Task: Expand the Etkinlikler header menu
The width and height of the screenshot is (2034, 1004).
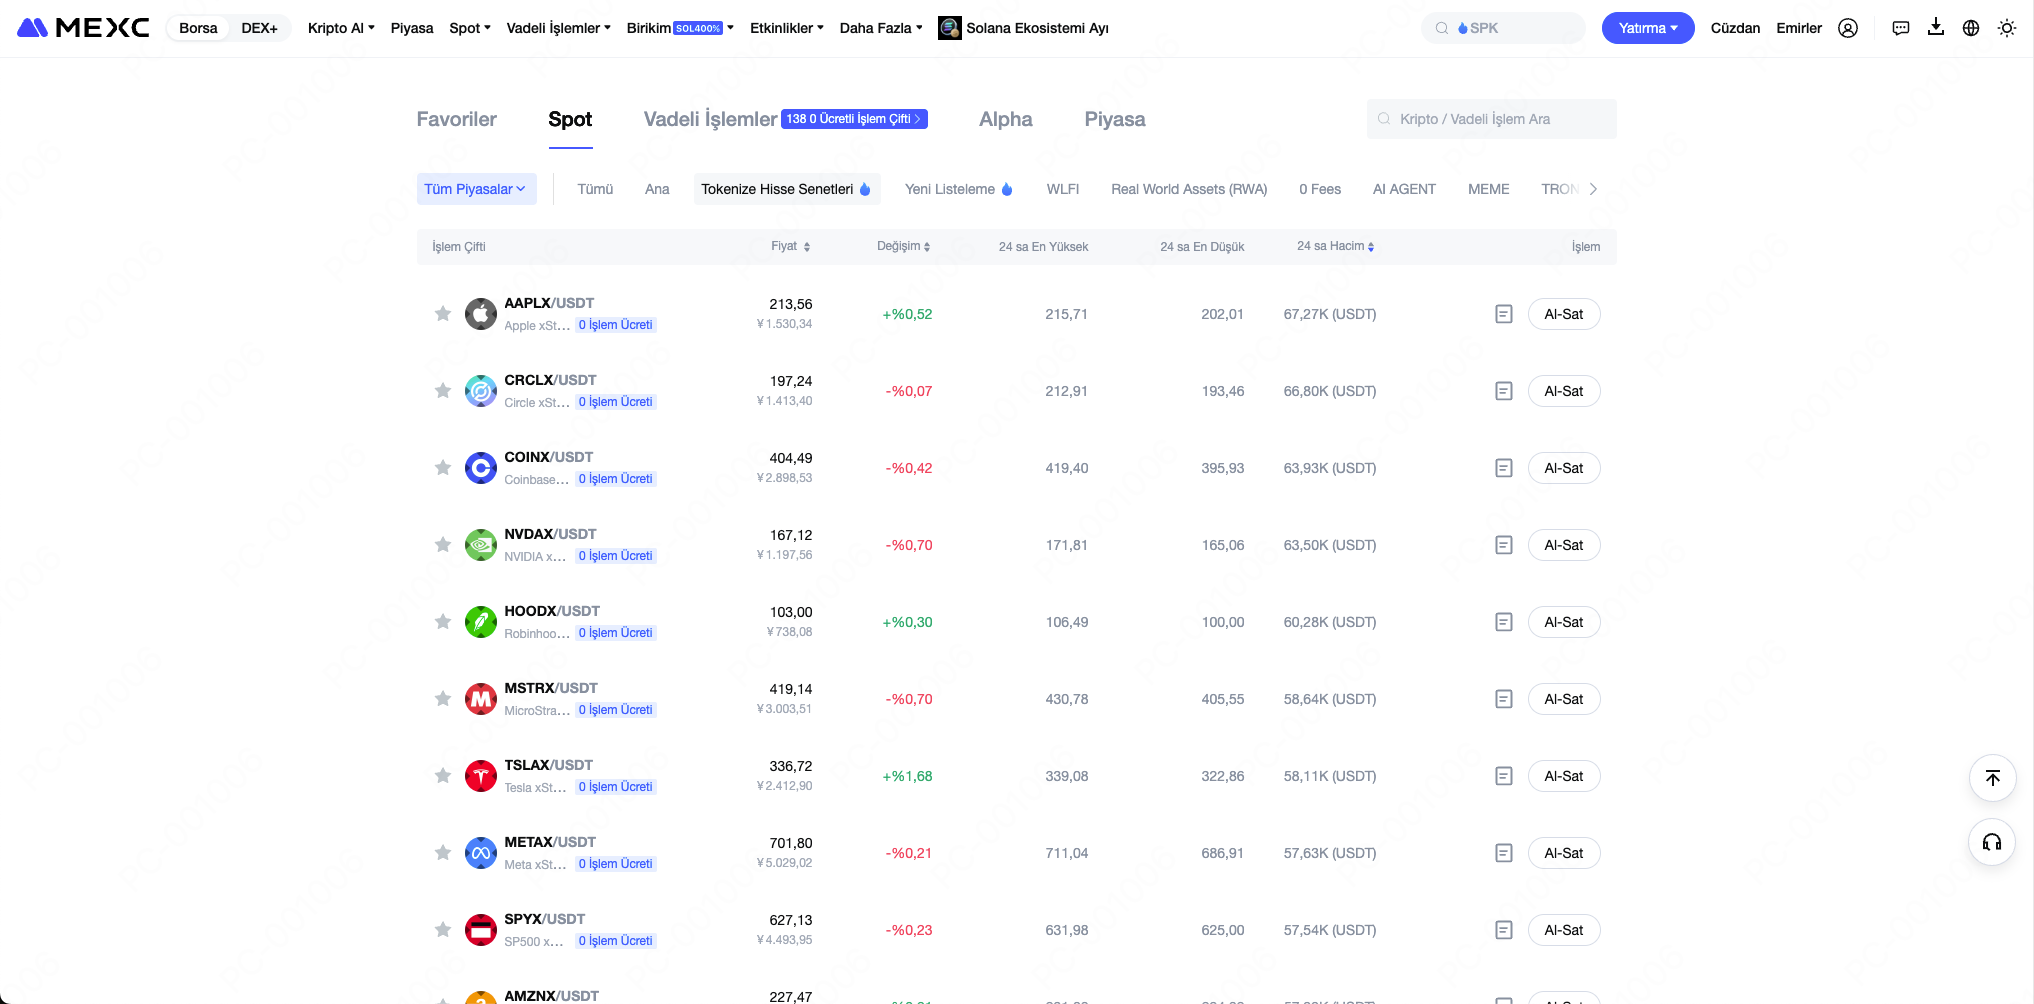Action: (787, 28)
